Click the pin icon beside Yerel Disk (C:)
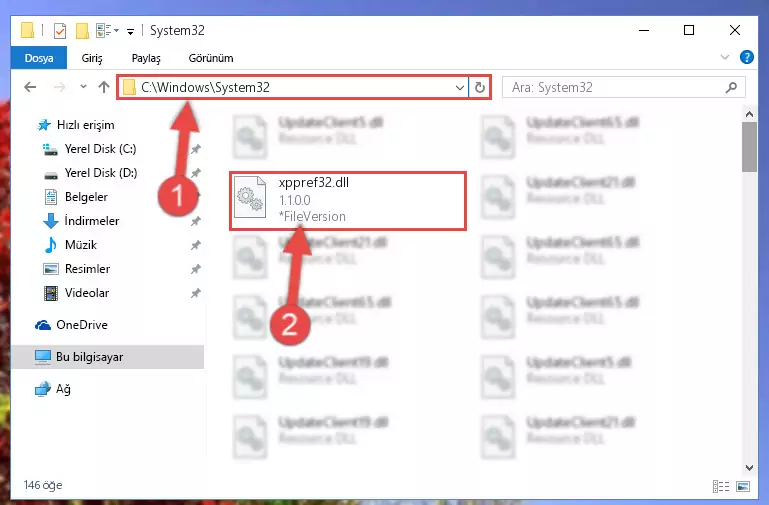 pyautogui.click(x=195, y=149)
